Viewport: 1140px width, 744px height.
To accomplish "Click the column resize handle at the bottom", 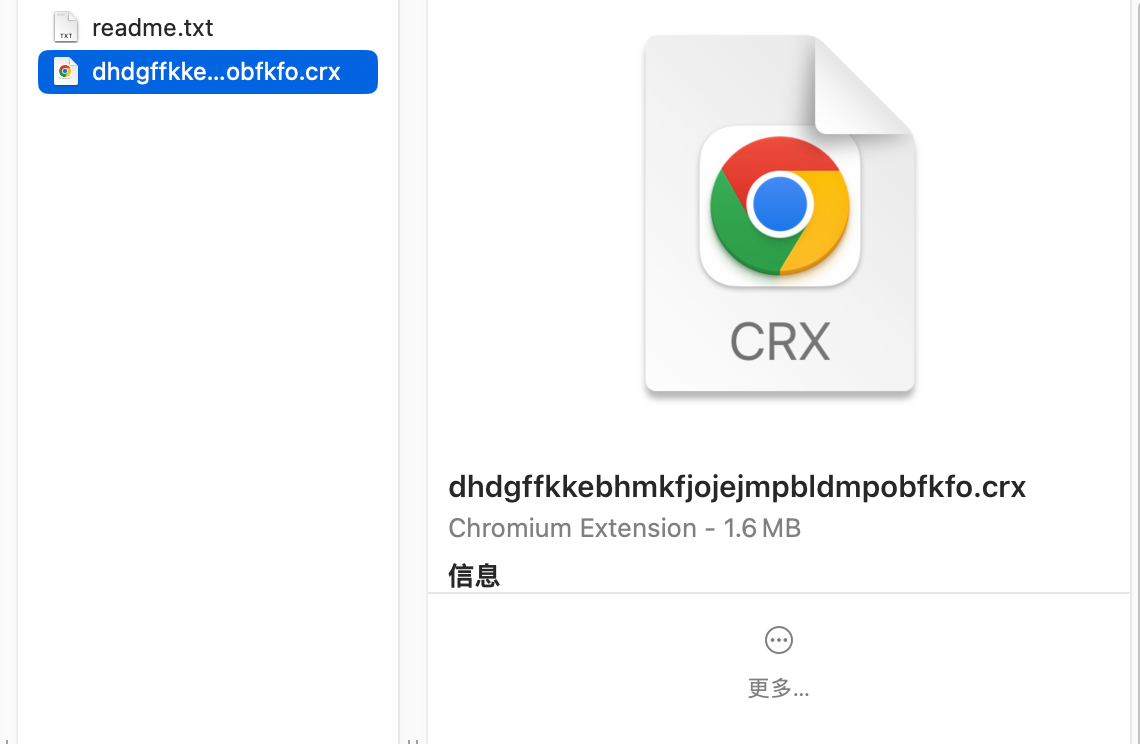I will 412,740.
